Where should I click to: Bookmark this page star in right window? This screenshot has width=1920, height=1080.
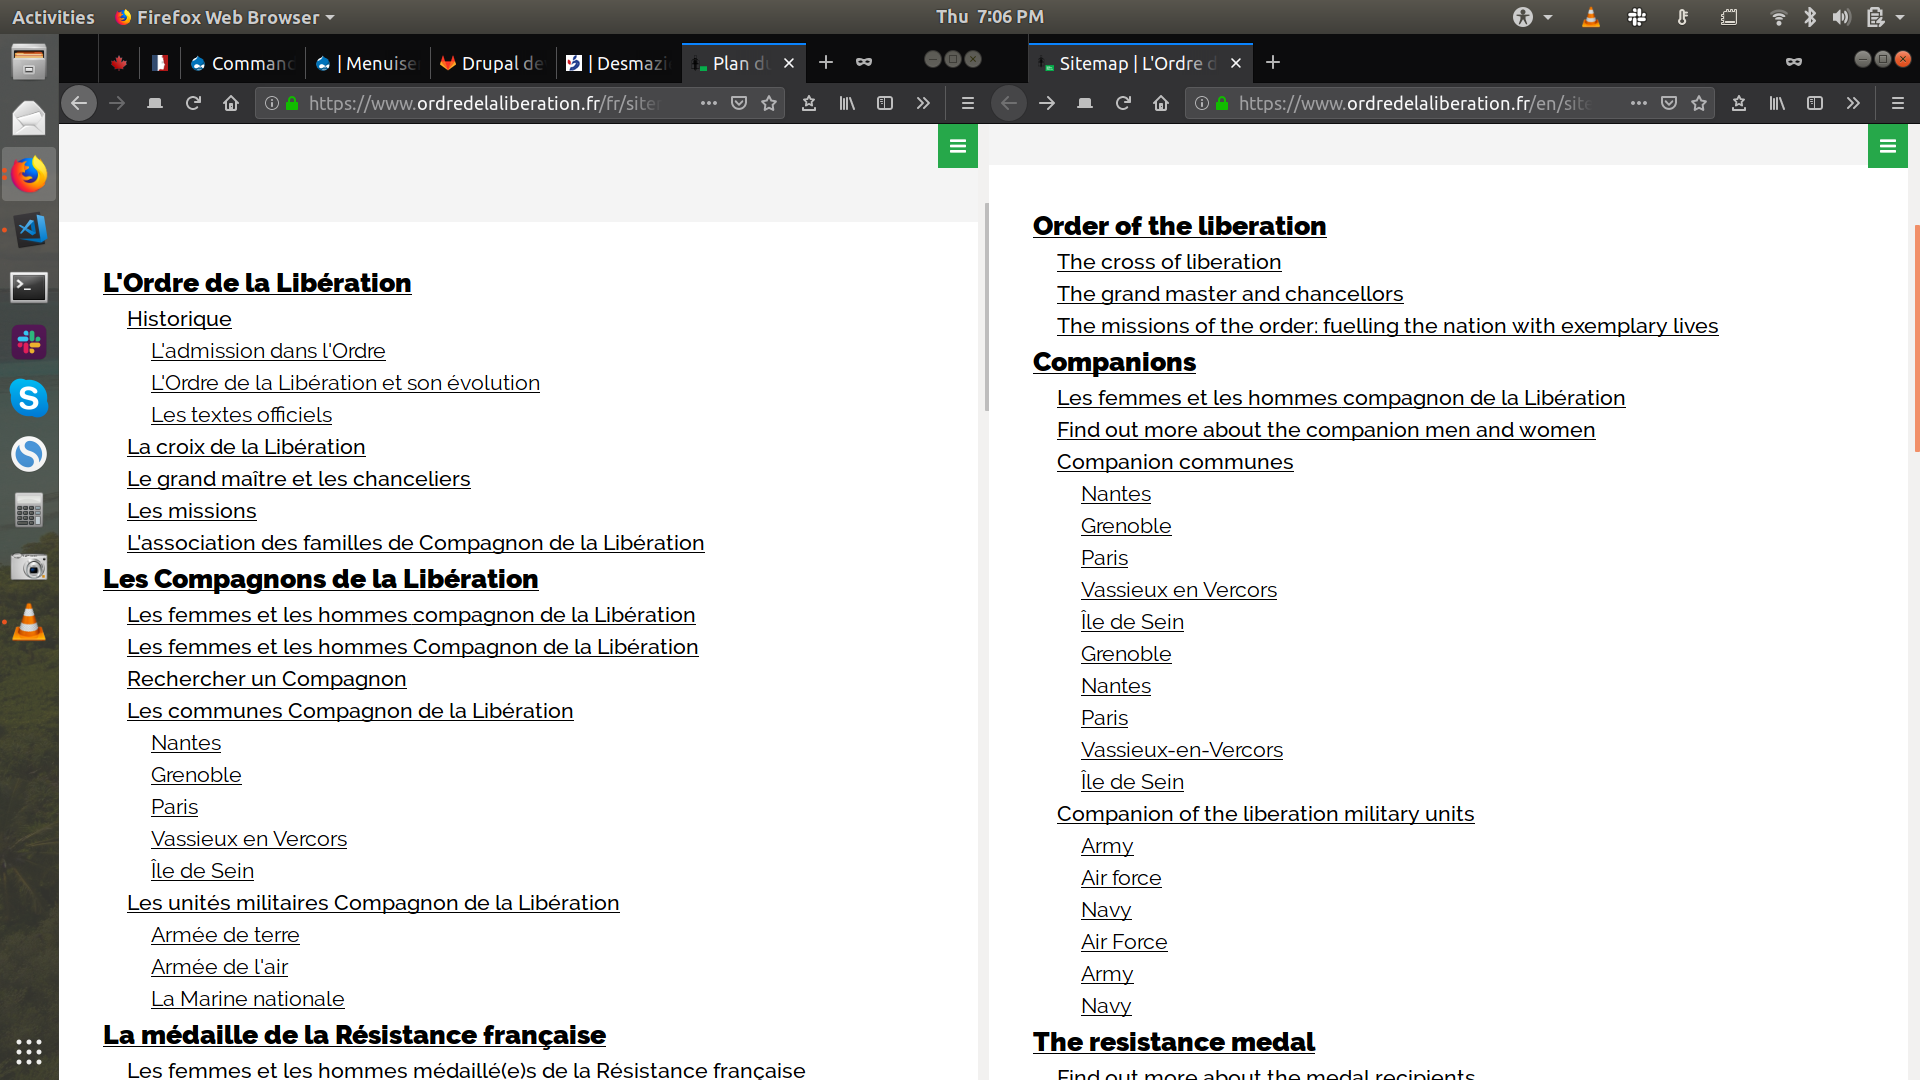point(1699,103)
